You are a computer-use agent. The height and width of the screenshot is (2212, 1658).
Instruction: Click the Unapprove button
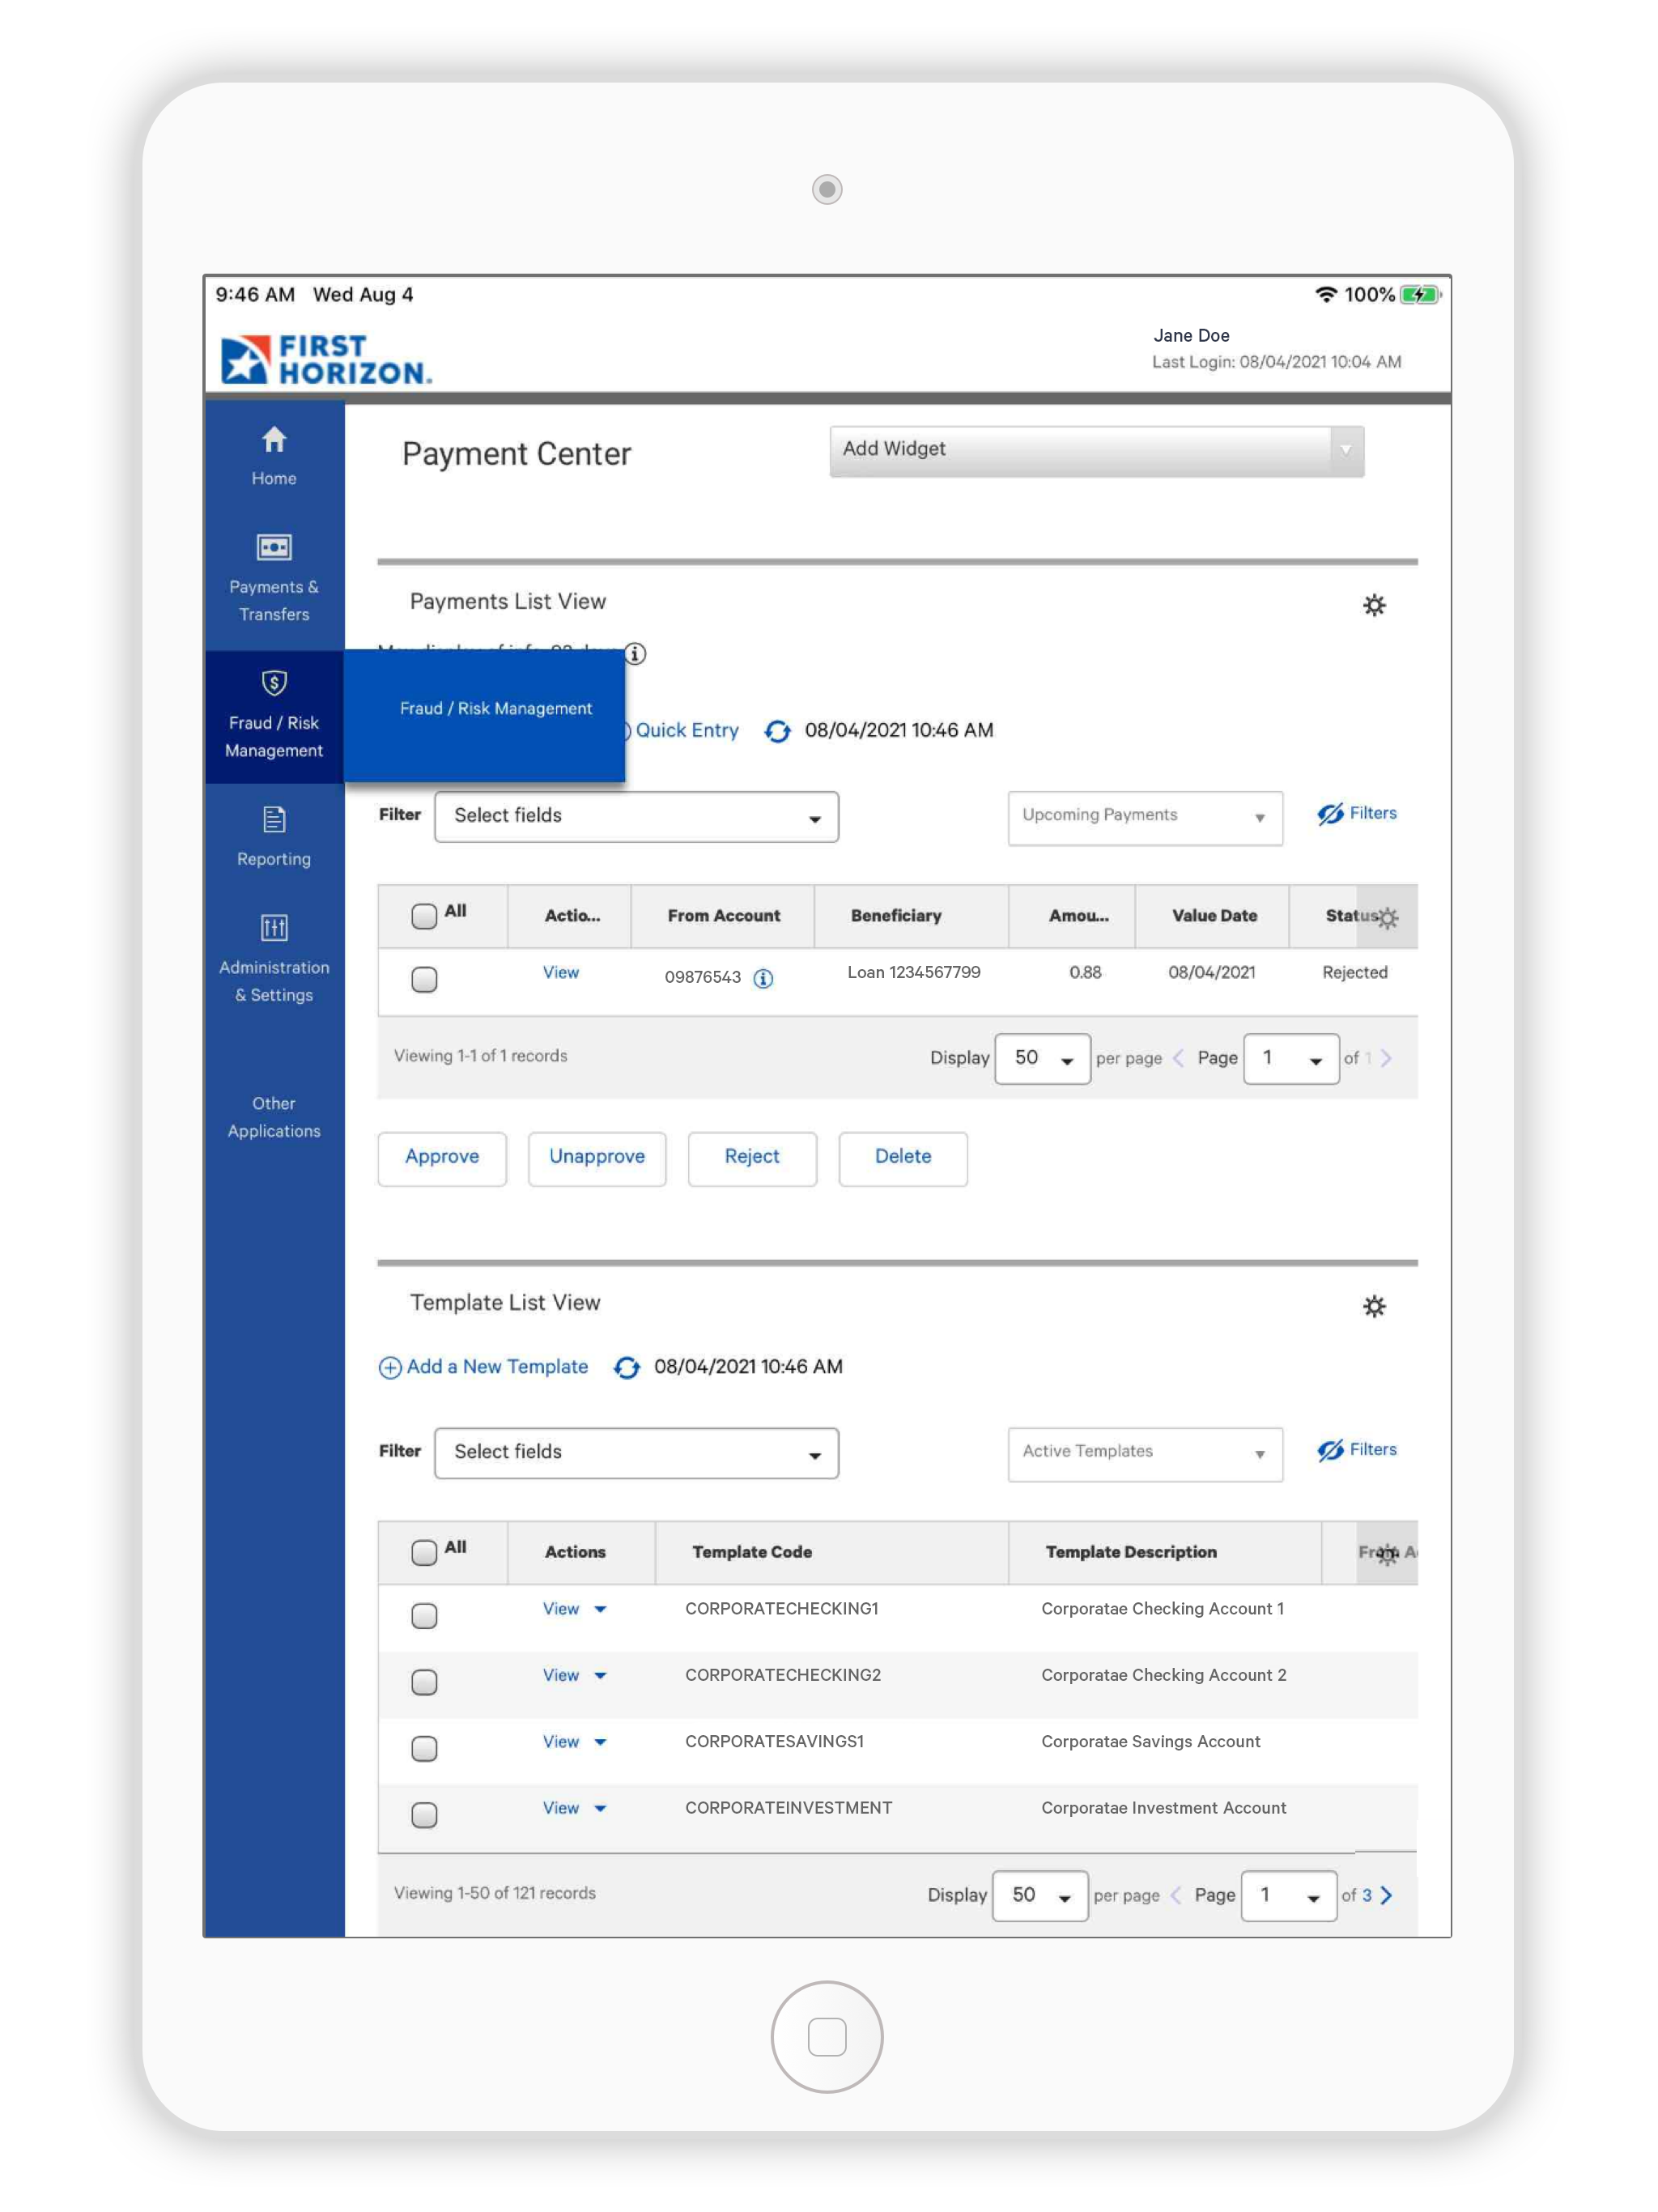597,1158
